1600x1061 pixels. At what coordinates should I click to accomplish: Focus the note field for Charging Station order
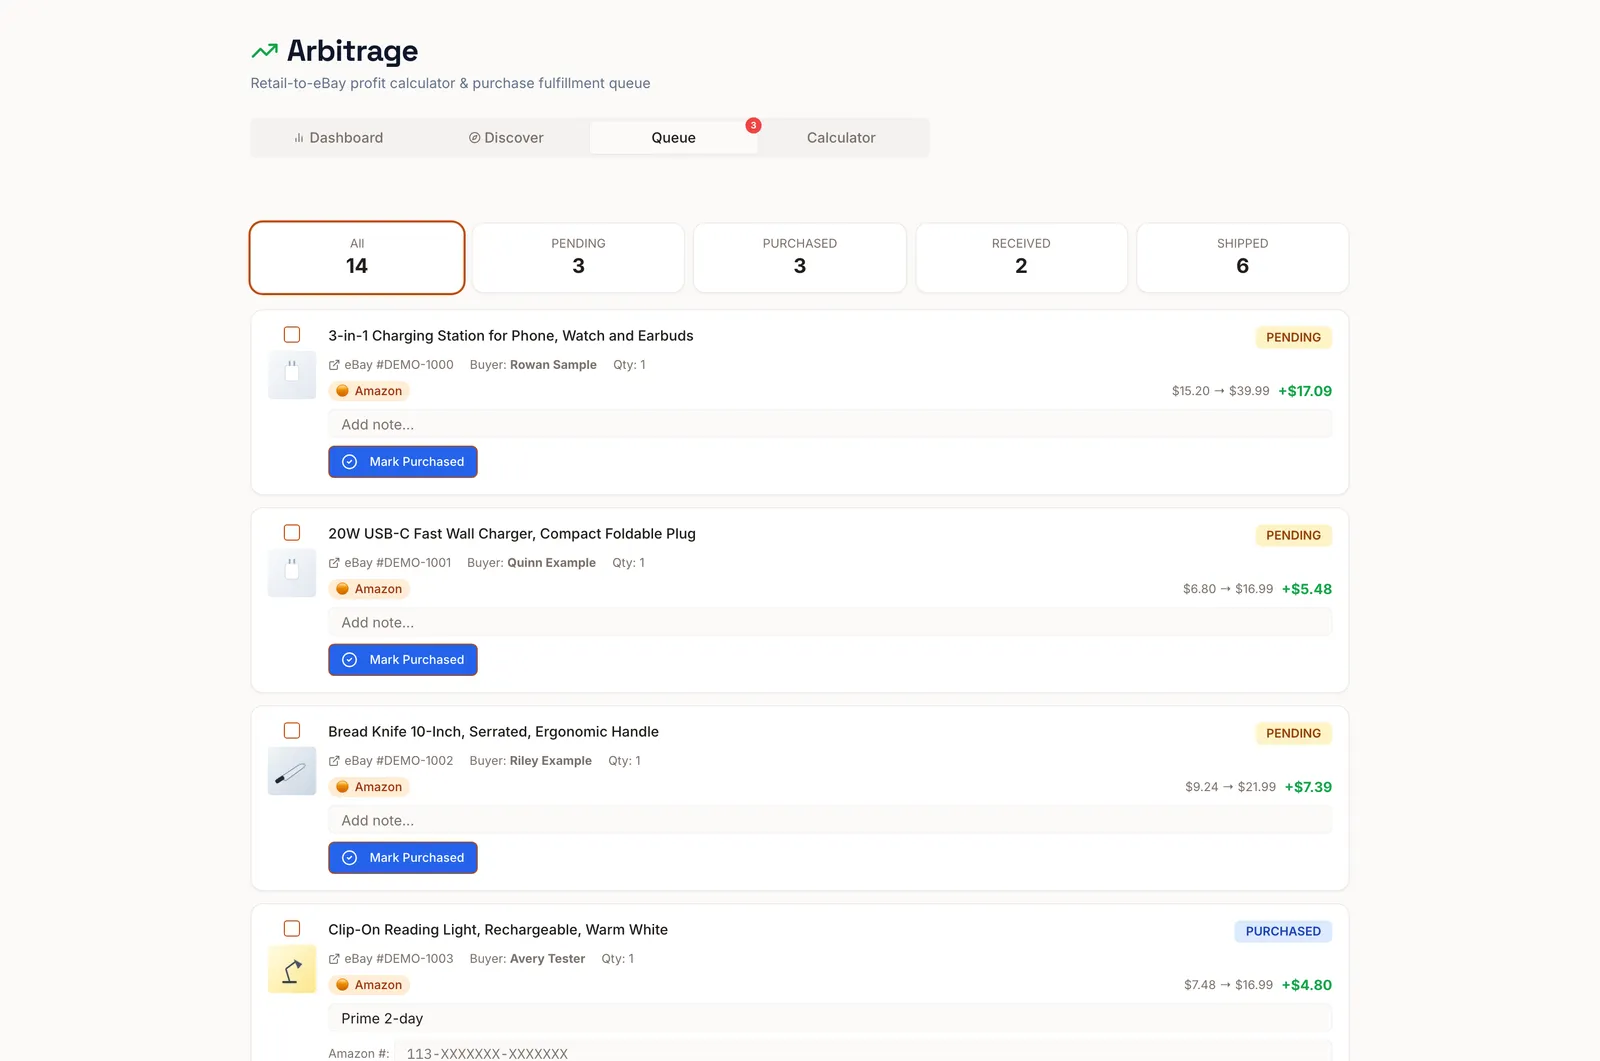click(830, 425)
